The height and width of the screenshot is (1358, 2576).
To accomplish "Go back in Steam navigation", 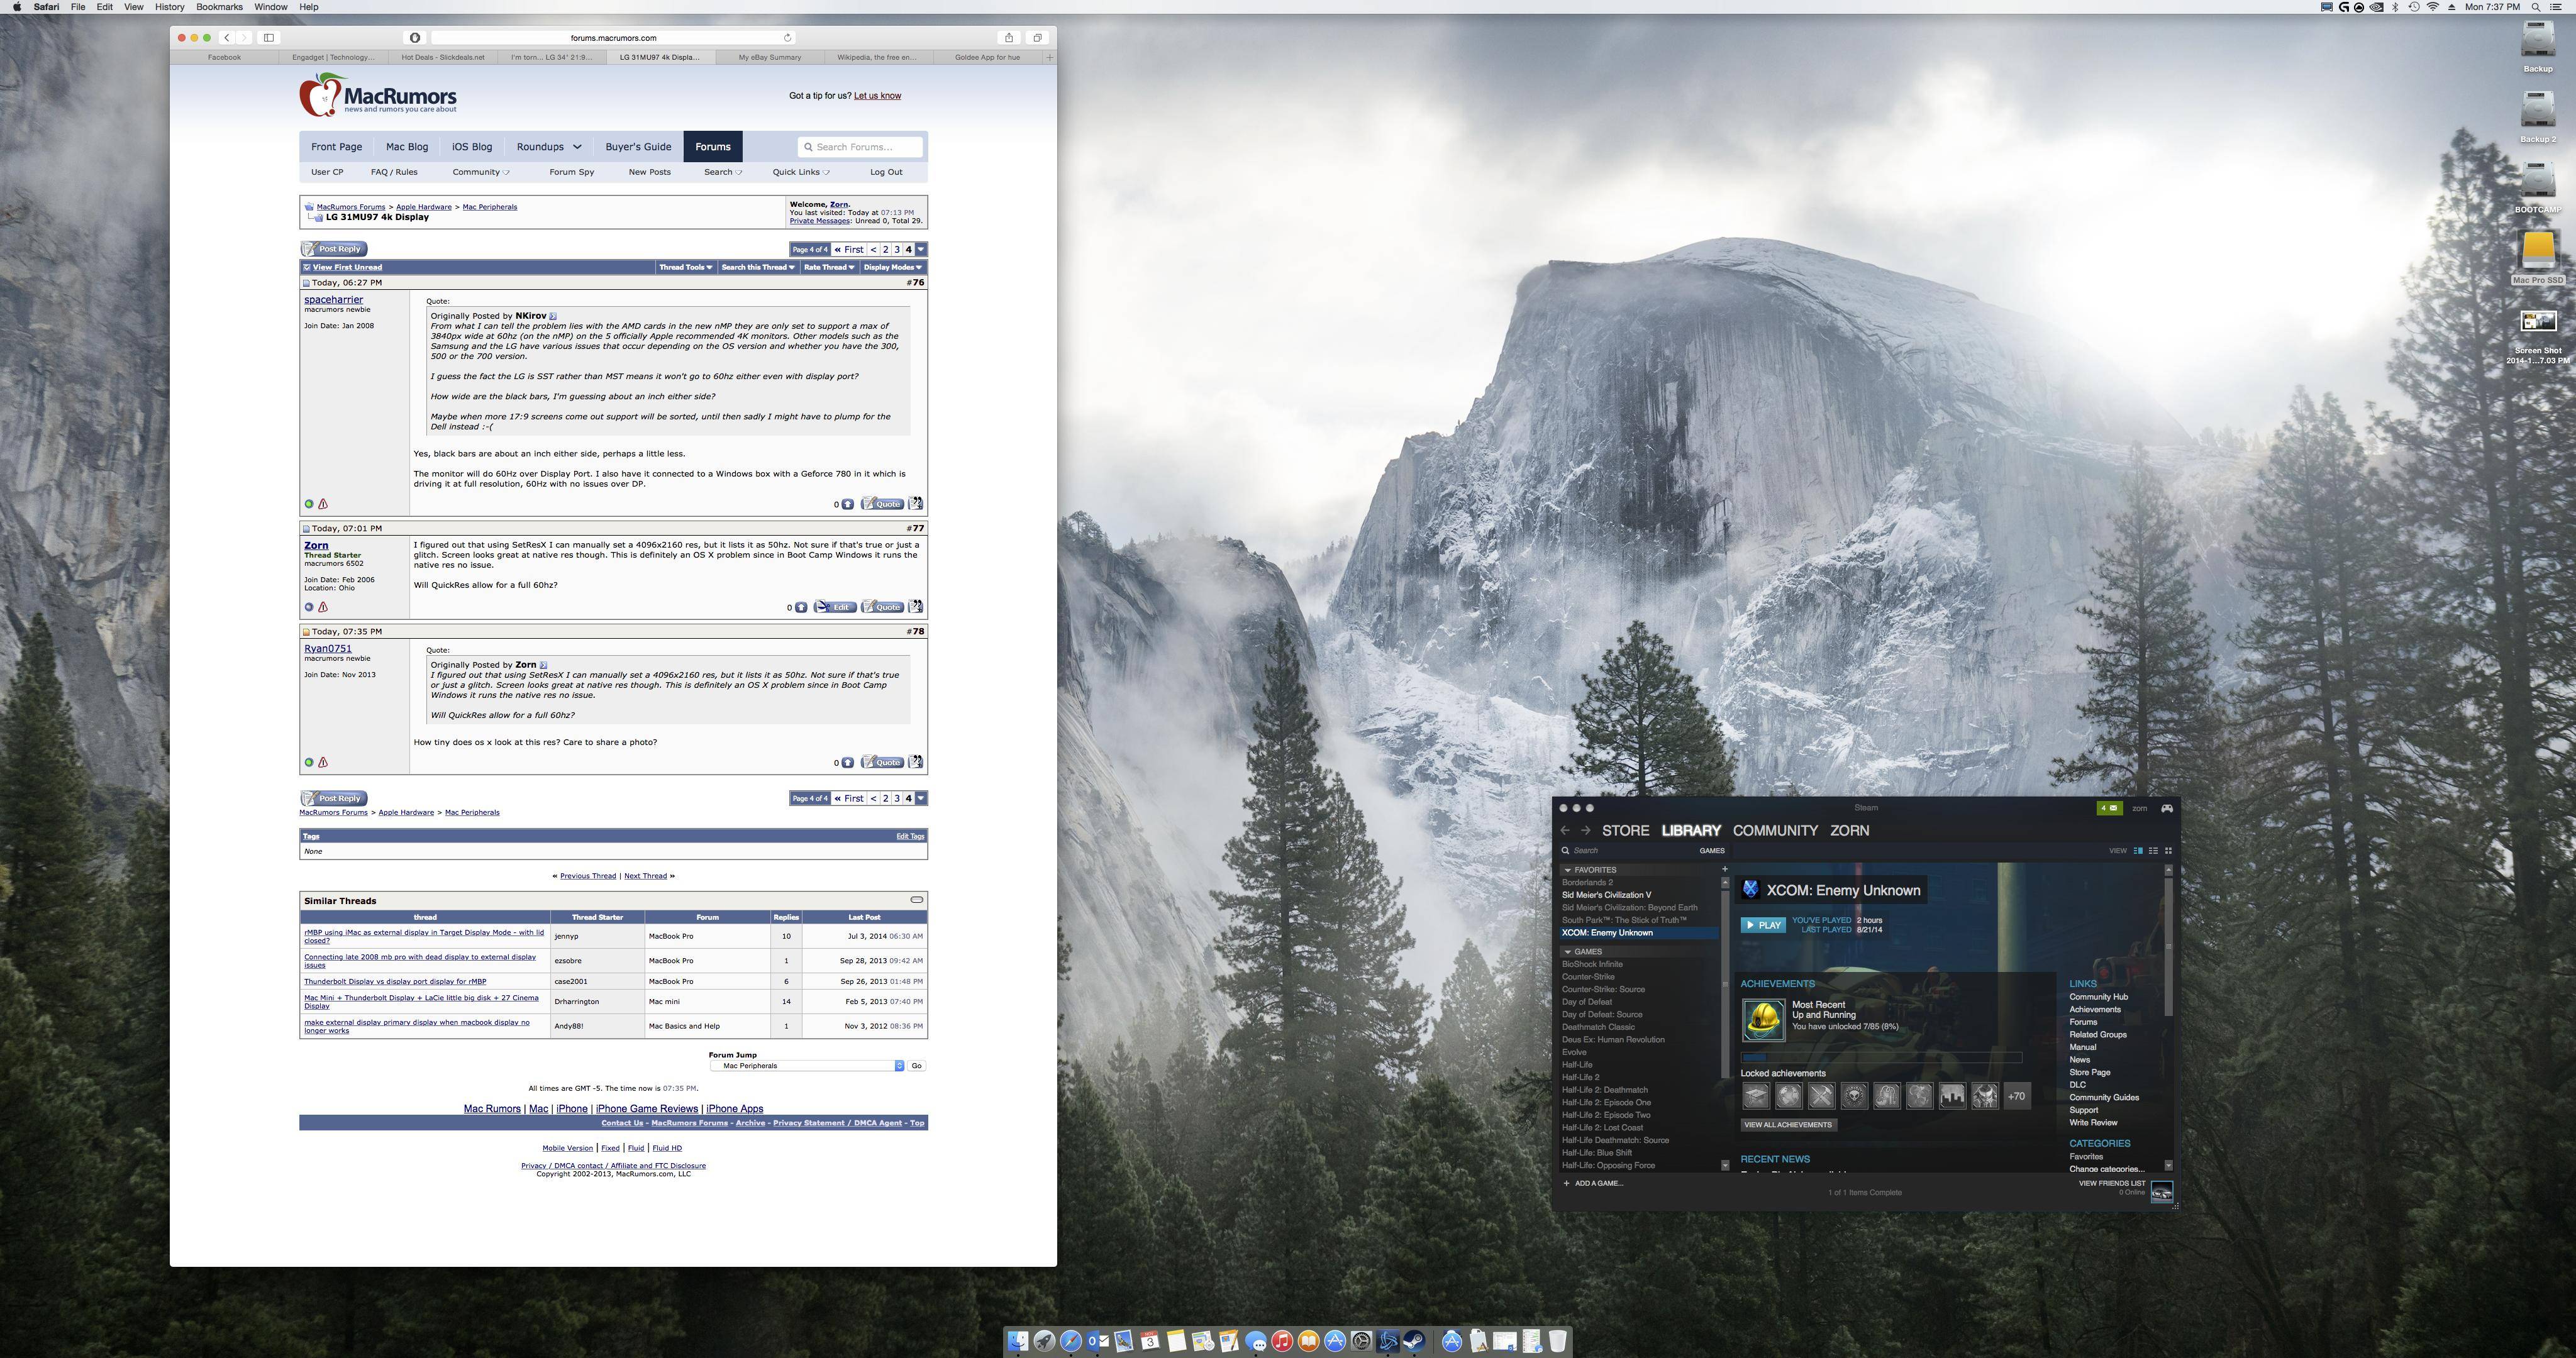I will tap(1565, 831).
